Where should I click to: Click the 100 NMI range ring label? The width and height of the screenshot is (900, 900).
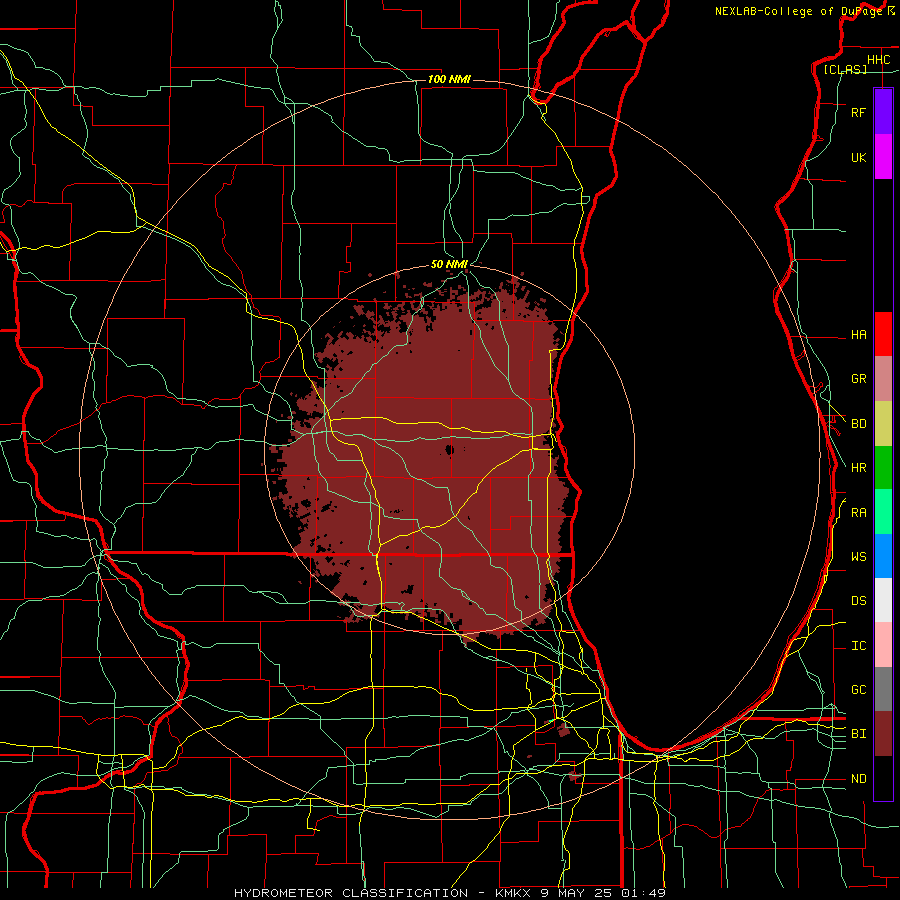pyautogui.click(x=449, y=79)
